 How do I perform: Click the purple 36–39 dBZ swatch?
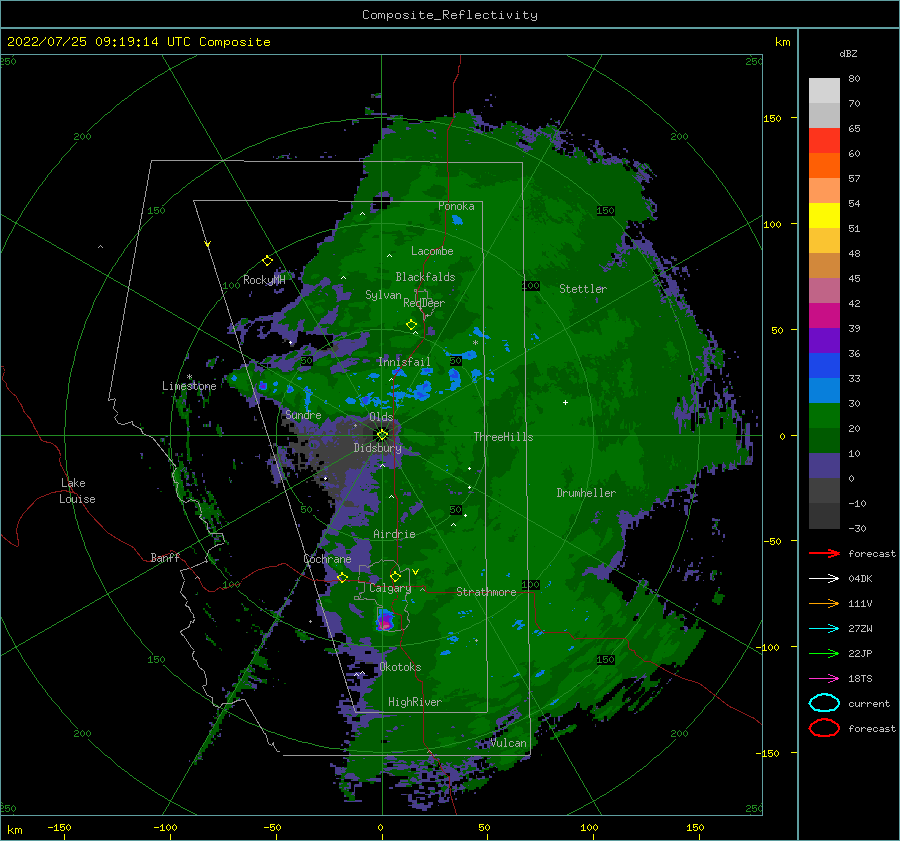click(x=824, y=340)
